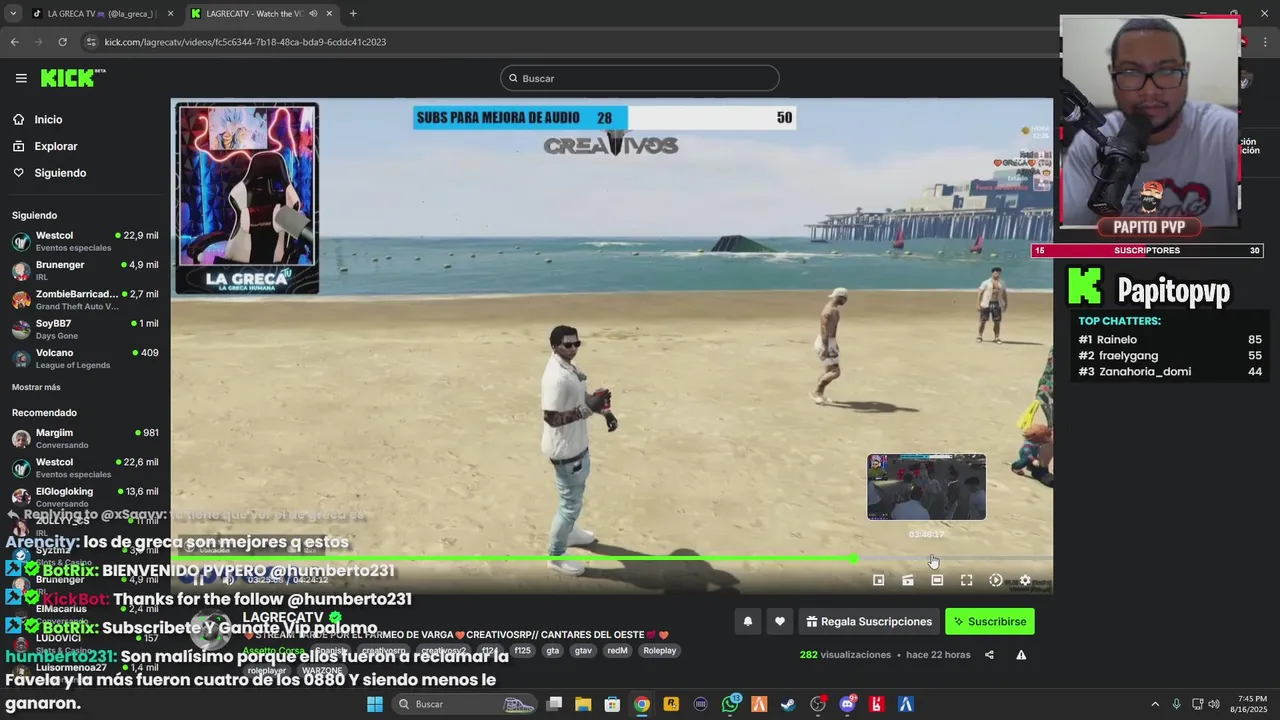Click the microphone tray icon
Screen dimensions: 1280x720
point(1176,704)
